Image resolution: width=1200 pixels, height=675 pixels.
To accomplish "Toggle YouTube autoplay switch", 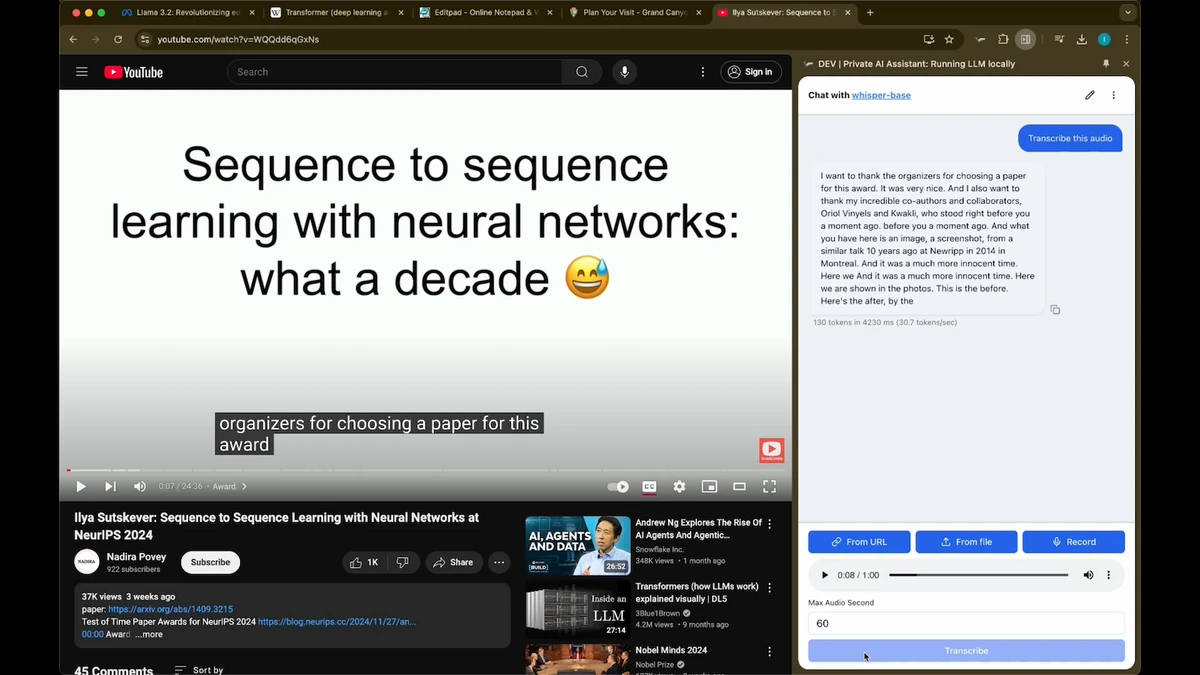I will pos(618,487).
